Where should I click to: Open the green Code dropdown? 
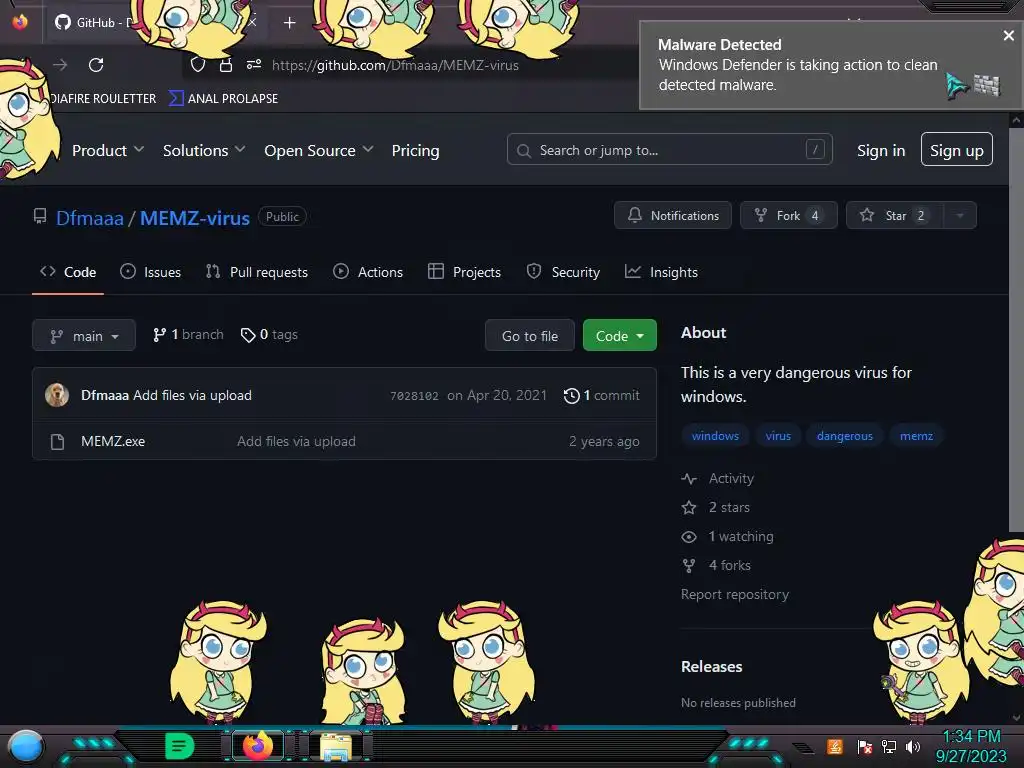pos(620,336)
